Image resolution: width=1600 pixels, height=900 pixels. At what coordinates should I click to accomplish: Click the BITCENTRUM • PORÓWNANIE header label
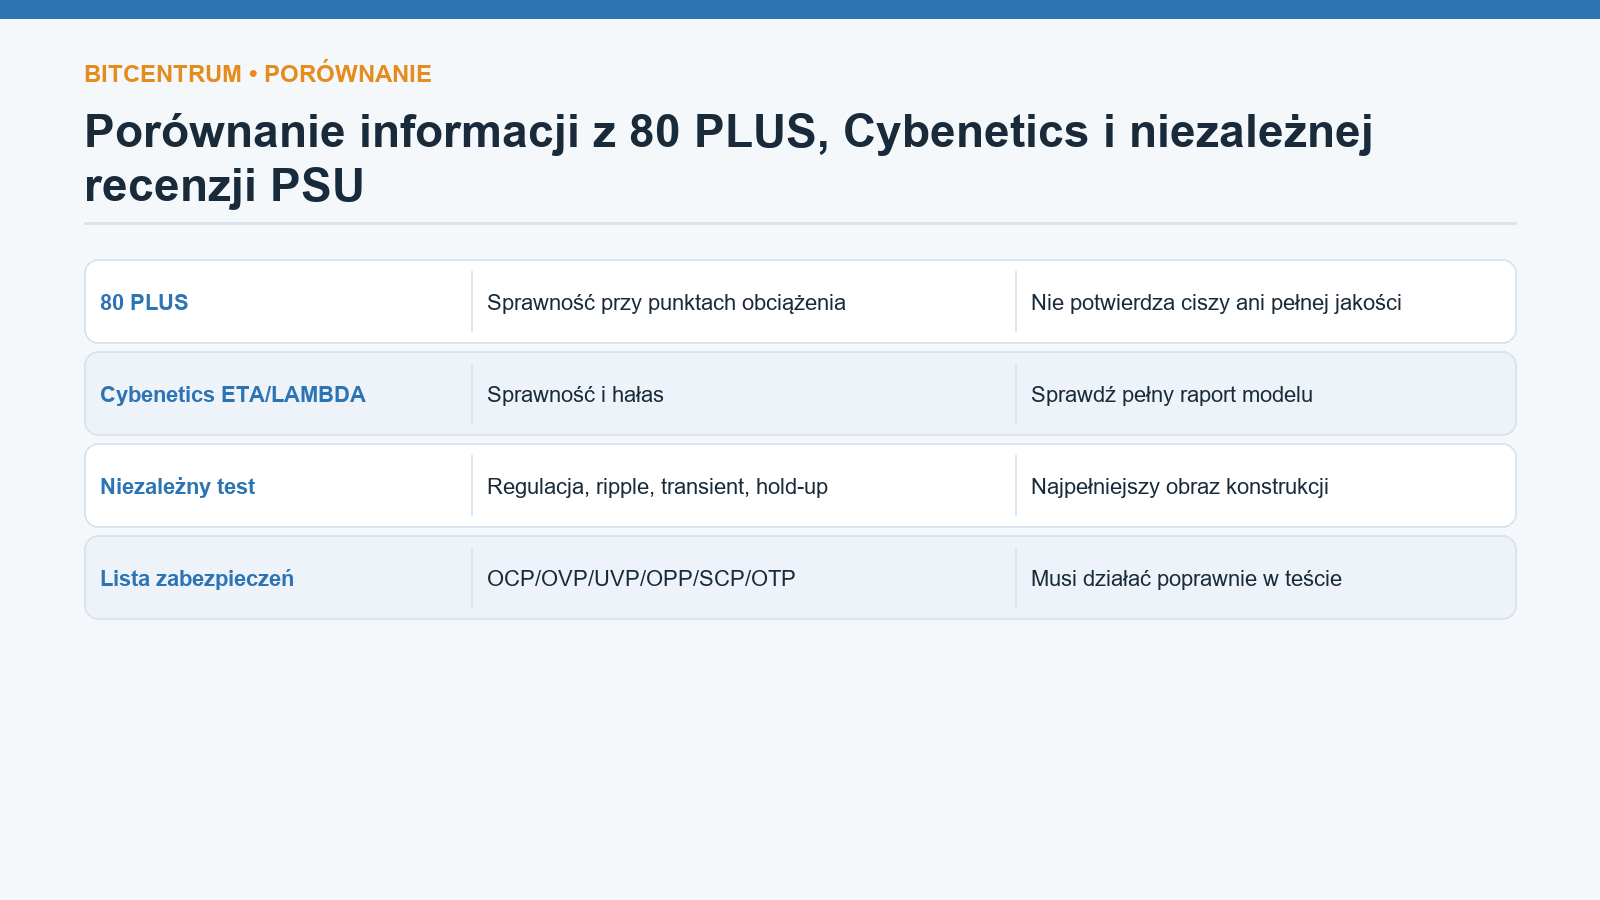point(258,74)
